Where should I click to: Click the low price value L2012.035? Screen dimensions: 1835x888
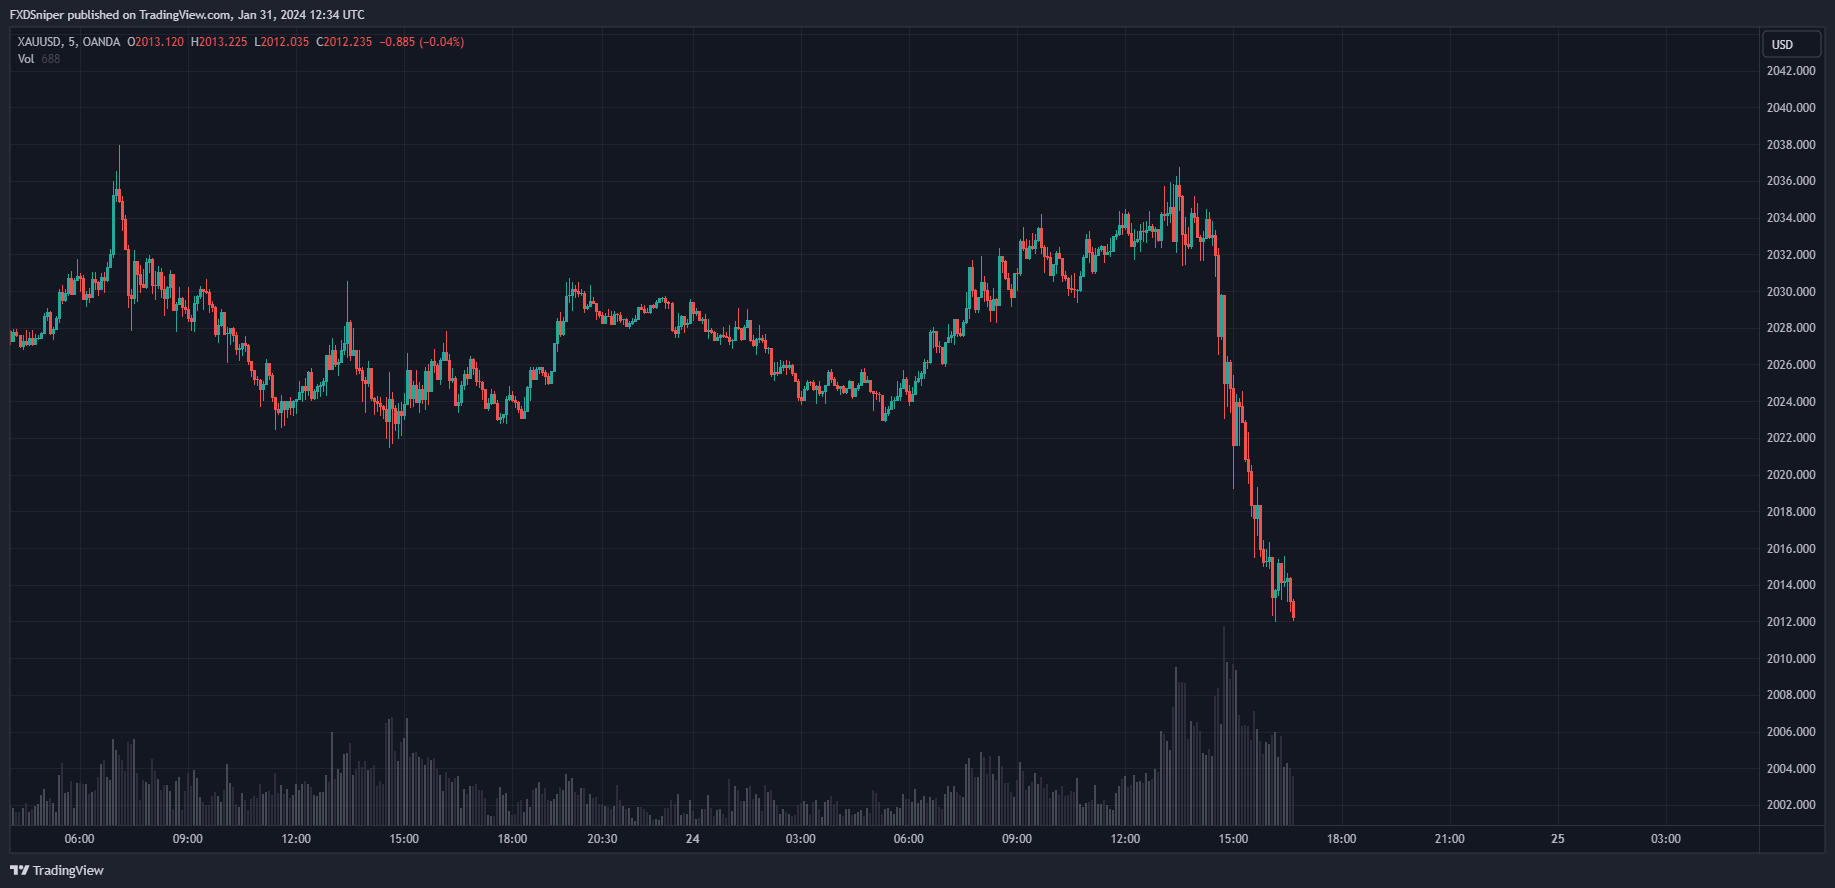pos(282,42)
